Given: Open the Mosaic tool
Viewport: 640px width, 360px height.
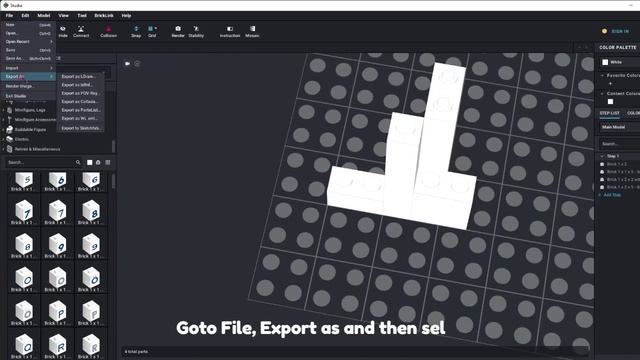Looking at the screenshot, I should (x=252, y=31).
